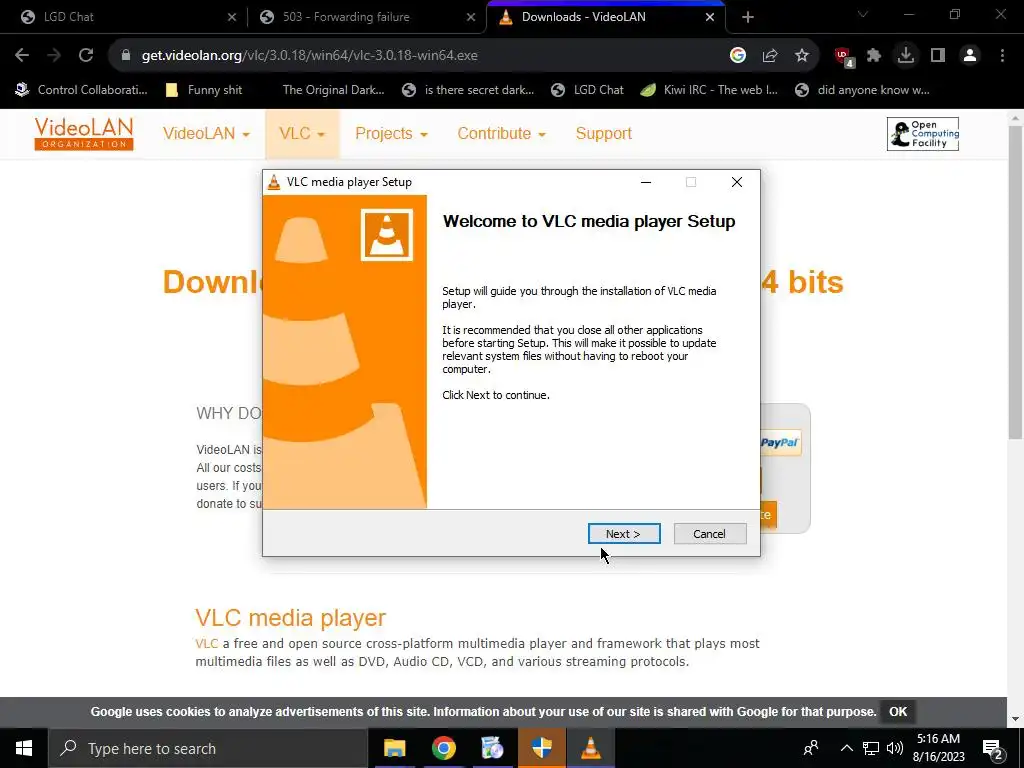Viewport: 1024px width, 768px height.
Task: Click Next in VLC Setup wizard
Action: [624, 534]
